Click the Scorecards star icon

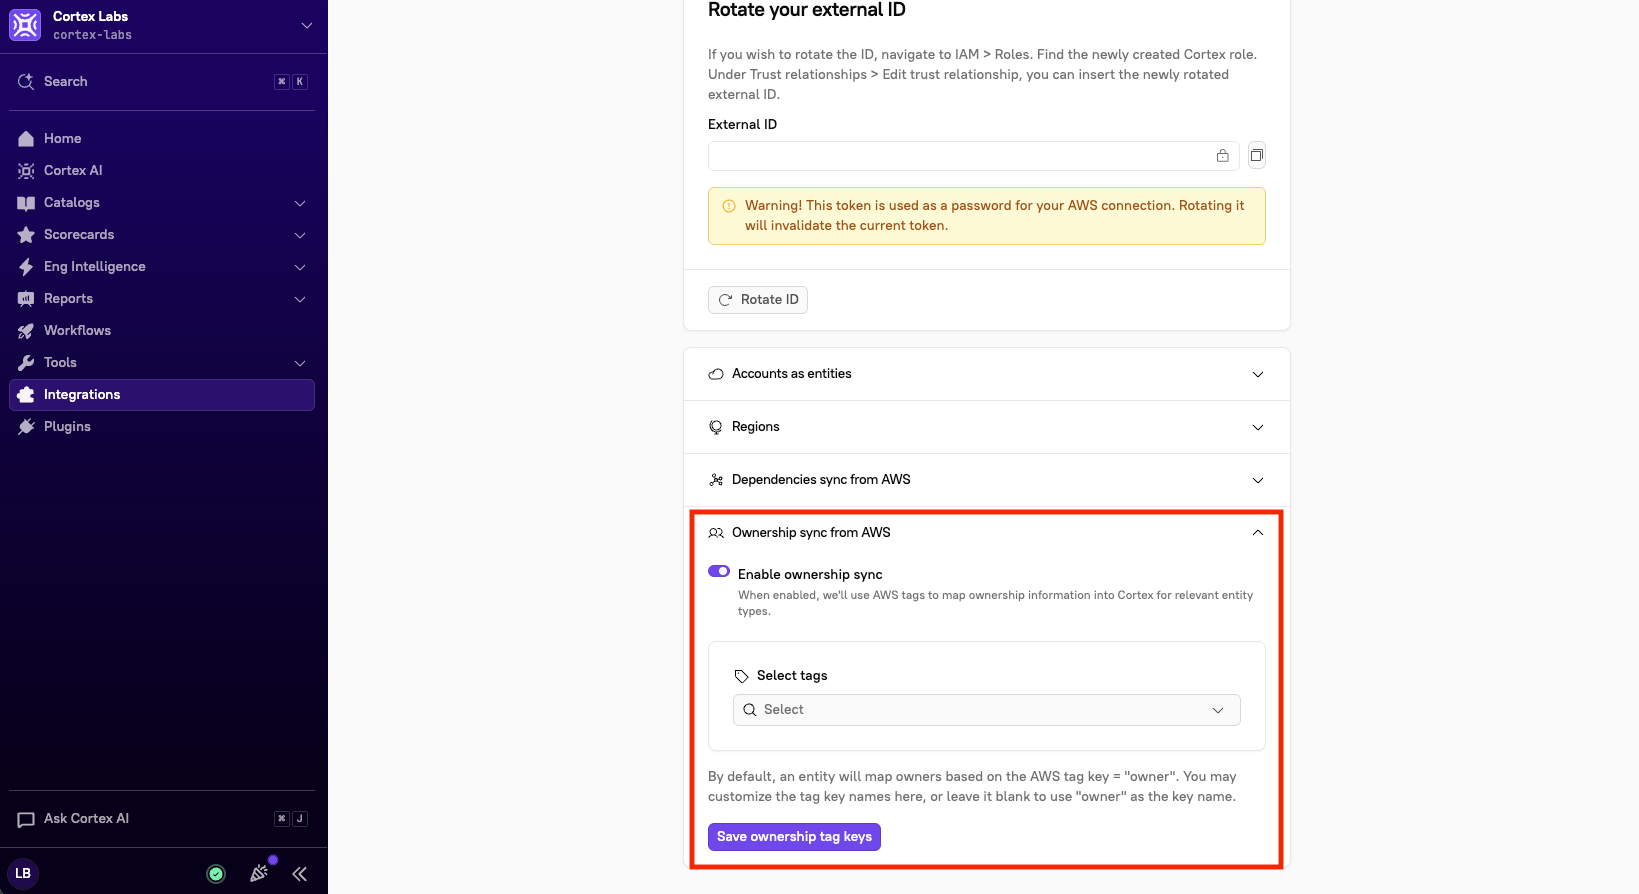pyautogui.click(x=26, y=235)
